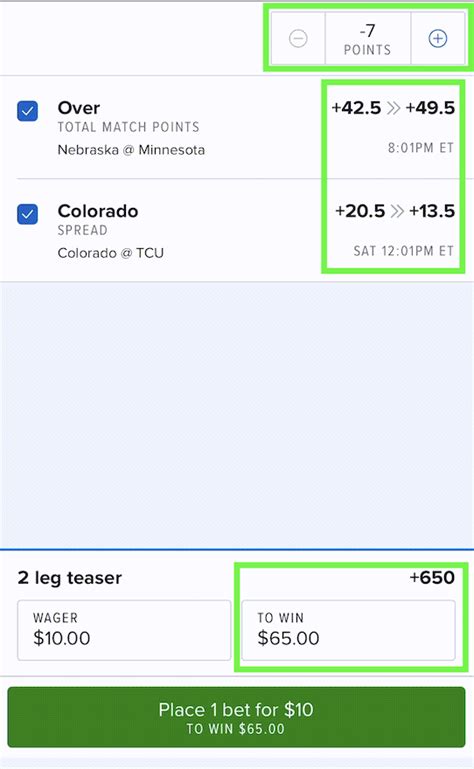
Task: Uncheck the Colorado spread leg
Action: tap(27, 214)
